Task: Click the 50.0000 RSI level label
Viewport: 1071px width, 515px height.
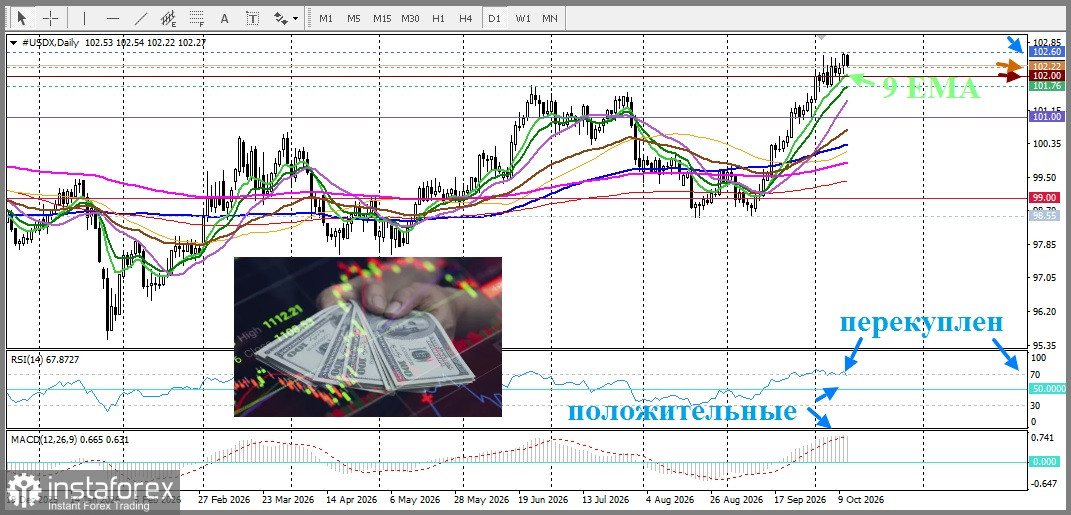Action: point(1048,389)
